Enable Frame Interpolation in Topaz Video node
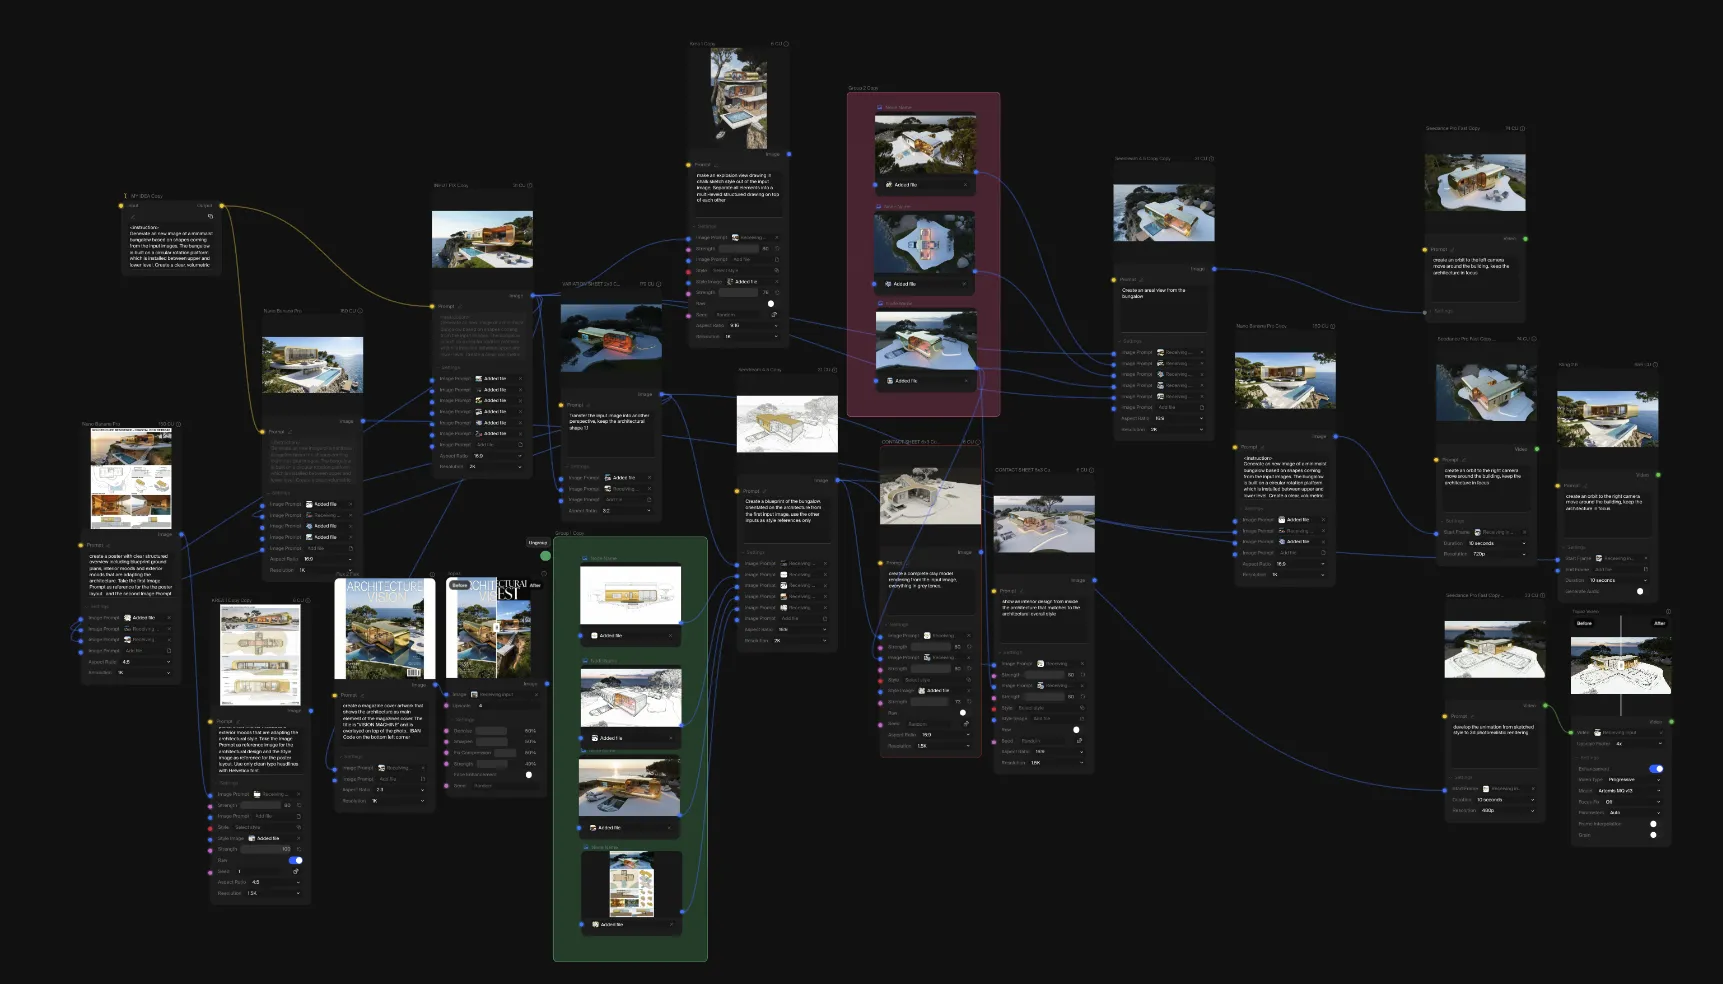The width and height of the screenshot is (1723, 984). 1653,824
